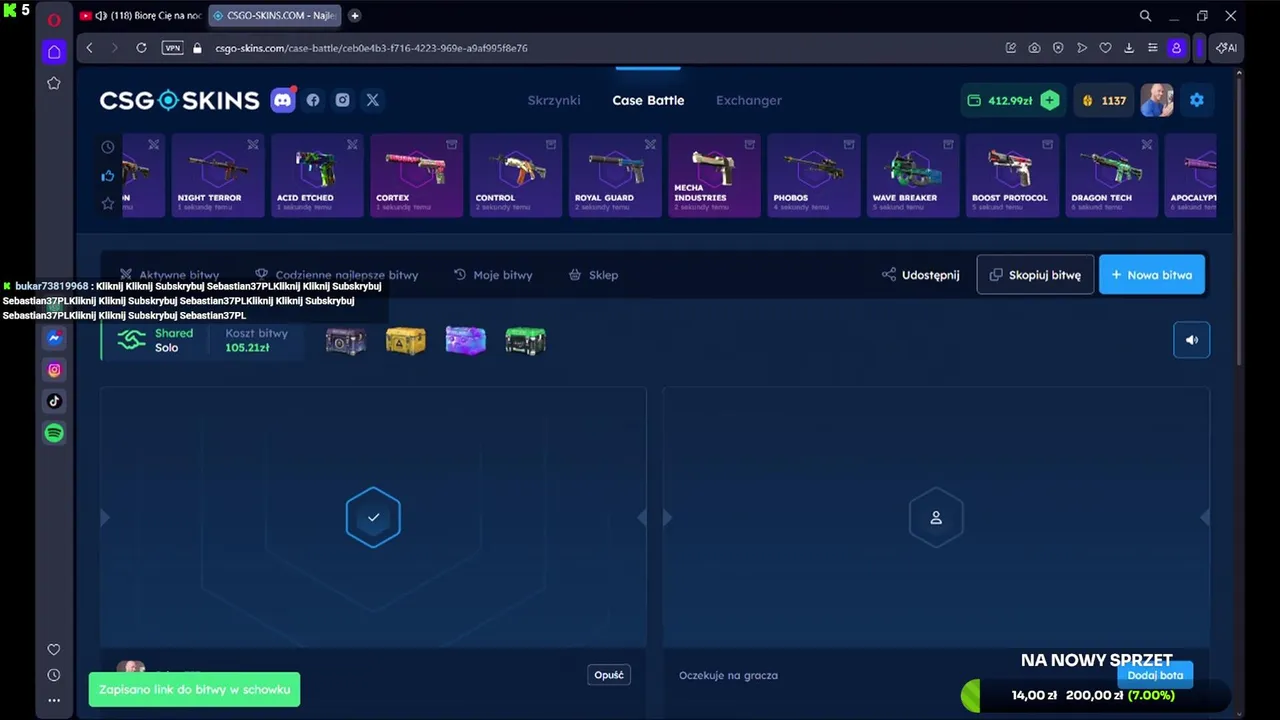
Task: Click the Opuść button to leave
Action: pos(609,675)
